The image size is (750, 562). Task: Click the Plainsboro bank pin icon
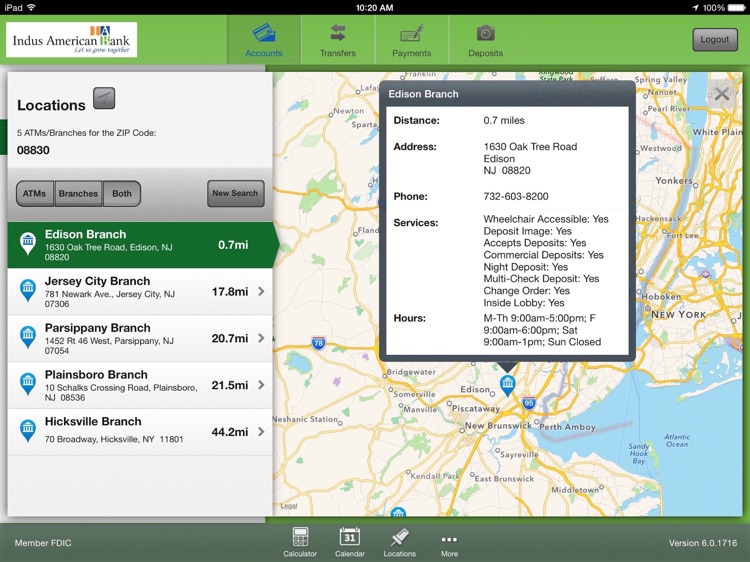pyautogui.click(x=28, y=384)
